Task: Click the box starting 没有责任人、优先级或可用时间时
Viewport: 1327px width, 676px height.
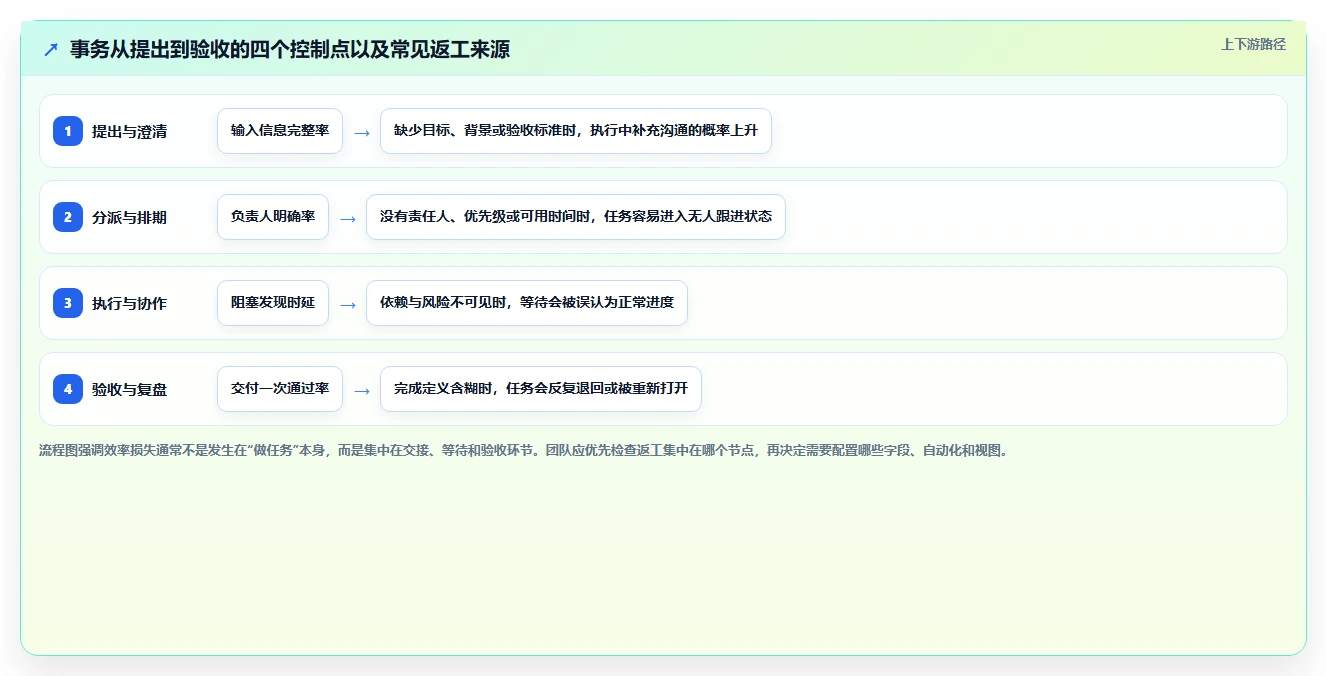Action: pos(576,217)
